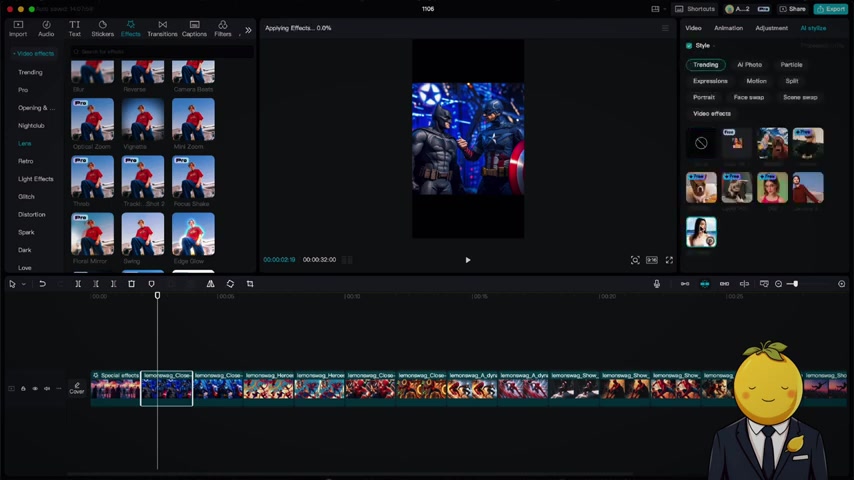Click the search for effects field
Image resolution: width=854 pixels, height=480 pixels.
162,52
